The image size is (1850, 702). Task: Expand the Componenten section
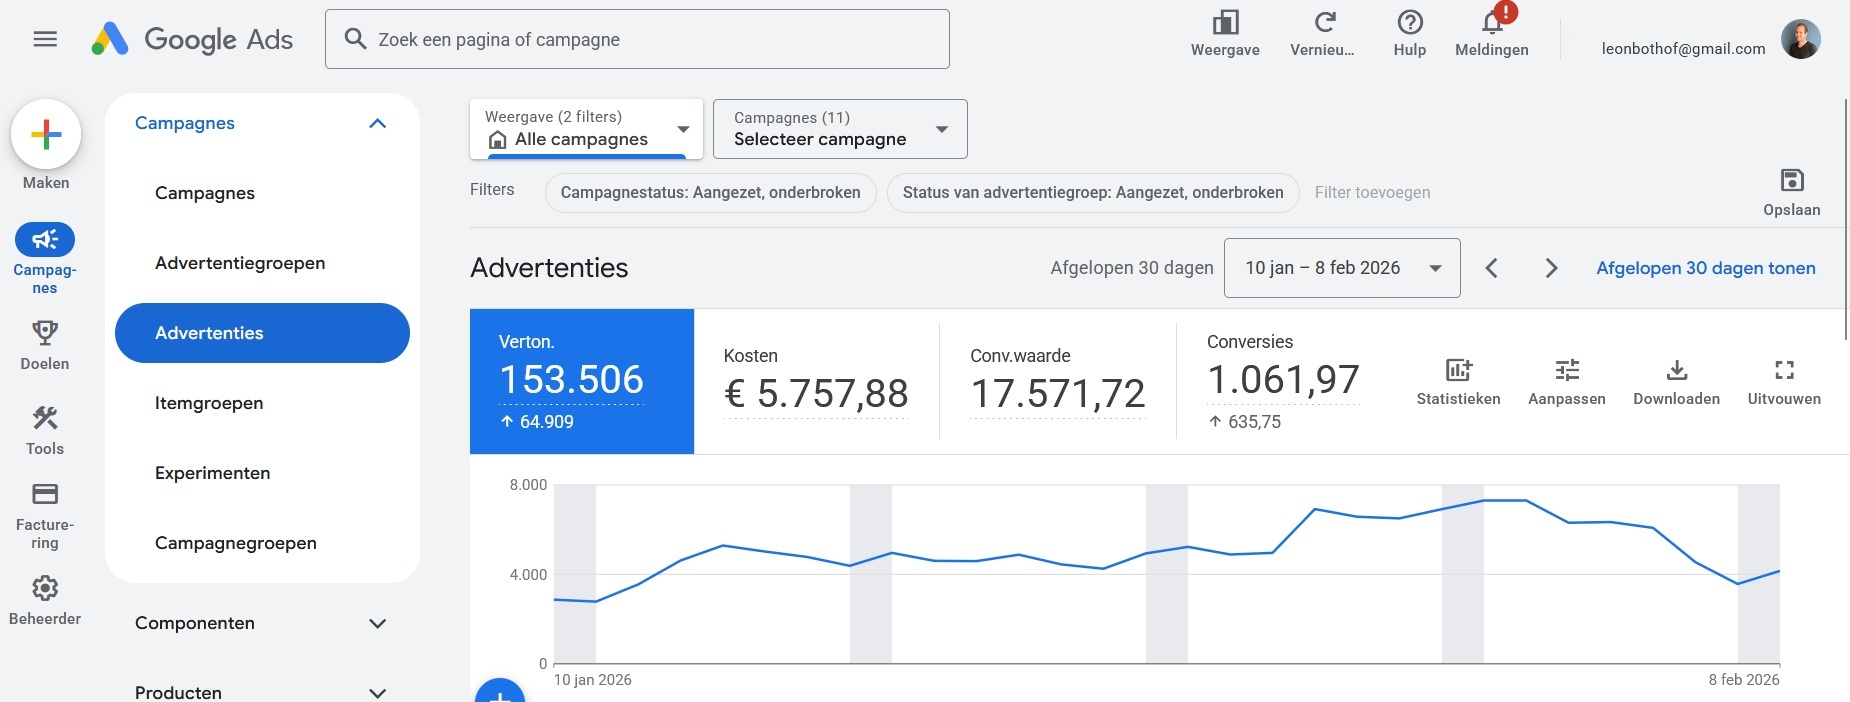[x=377, y=623]
